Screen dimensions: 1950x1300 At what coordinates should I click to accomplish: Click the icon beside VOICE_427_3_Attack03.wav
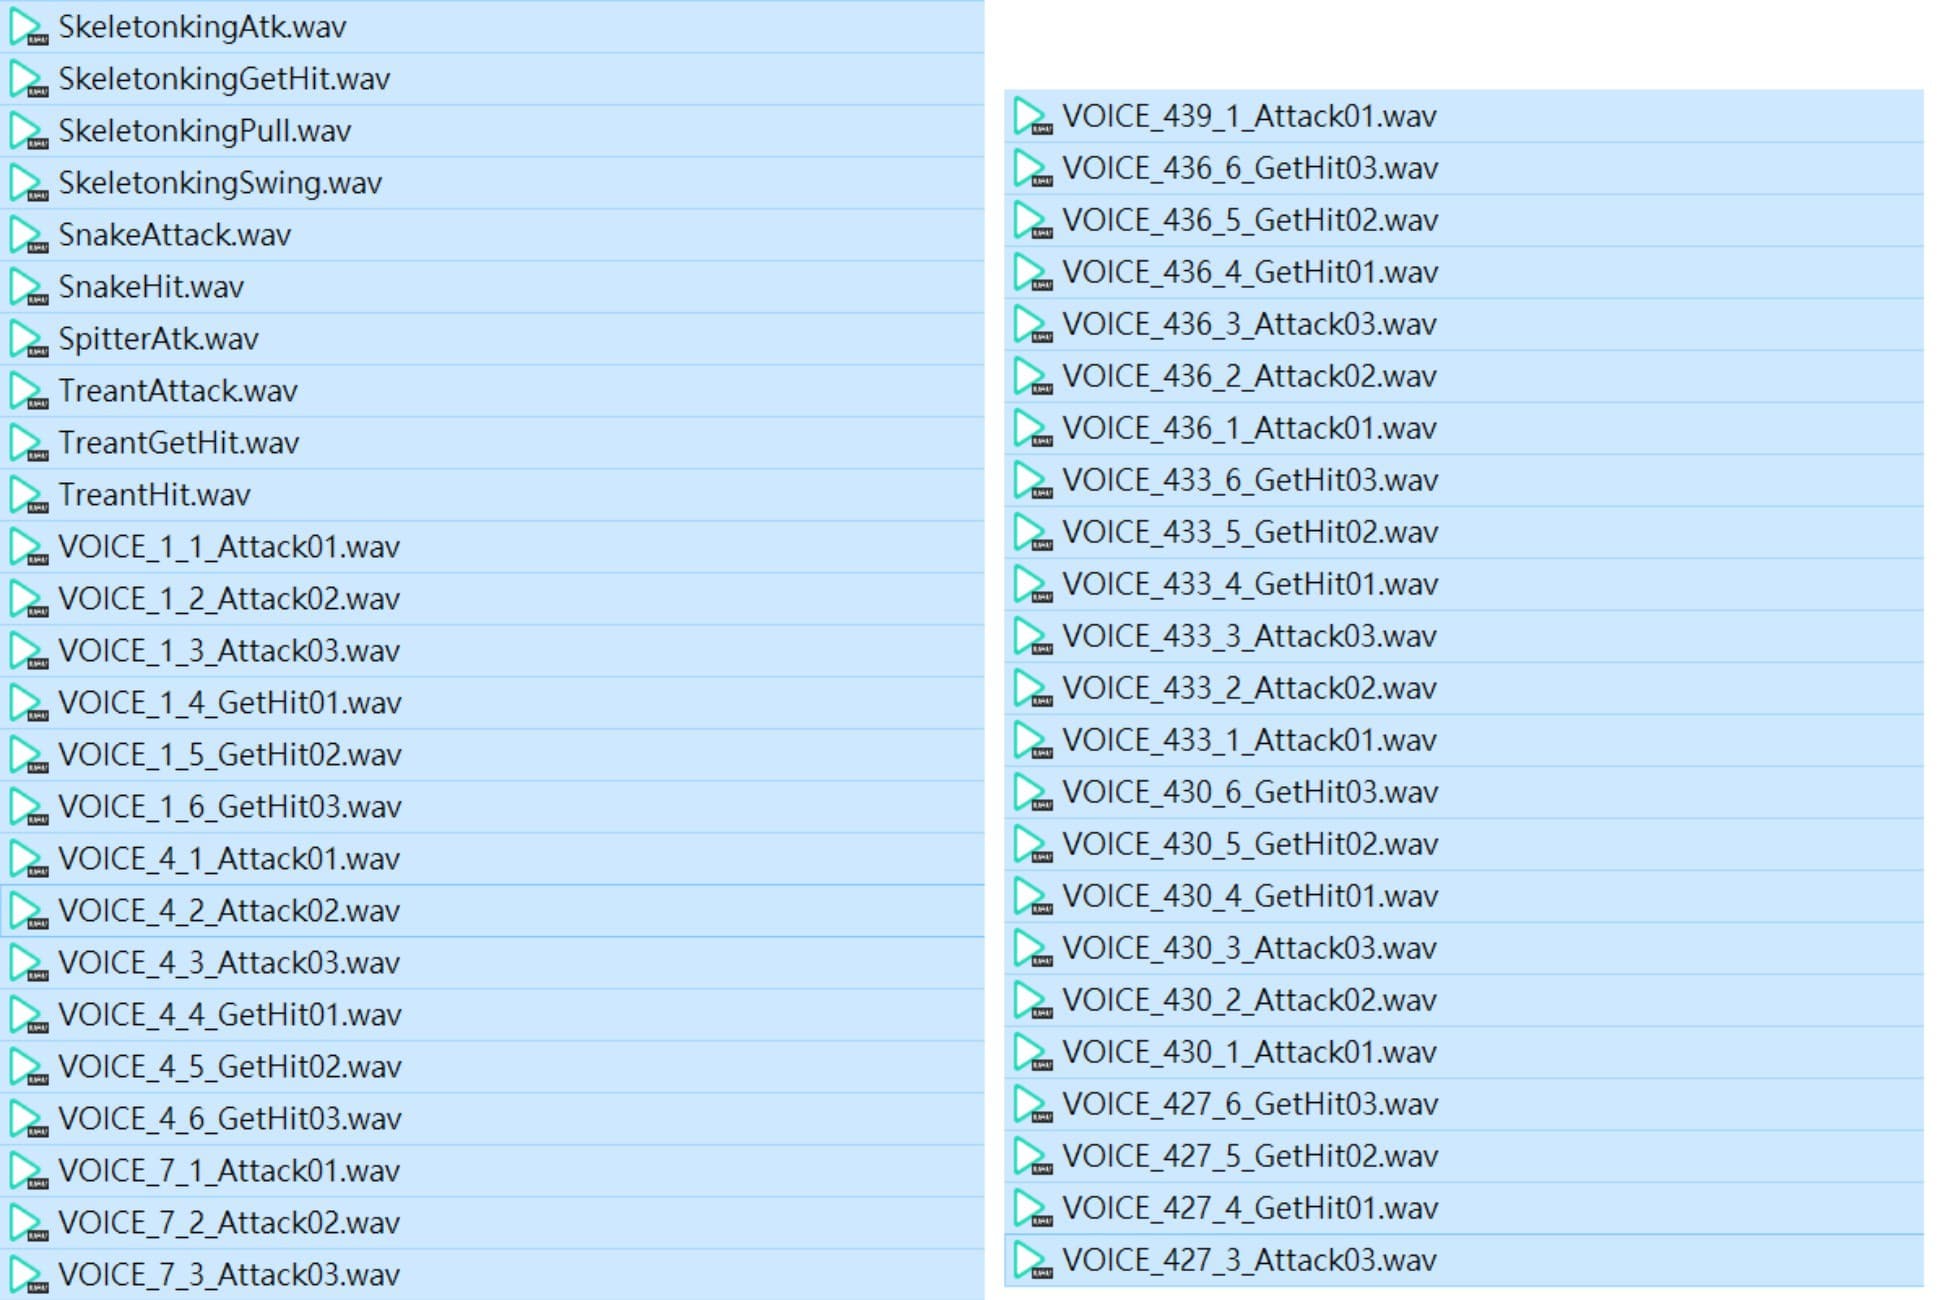pos(1033,1260)
